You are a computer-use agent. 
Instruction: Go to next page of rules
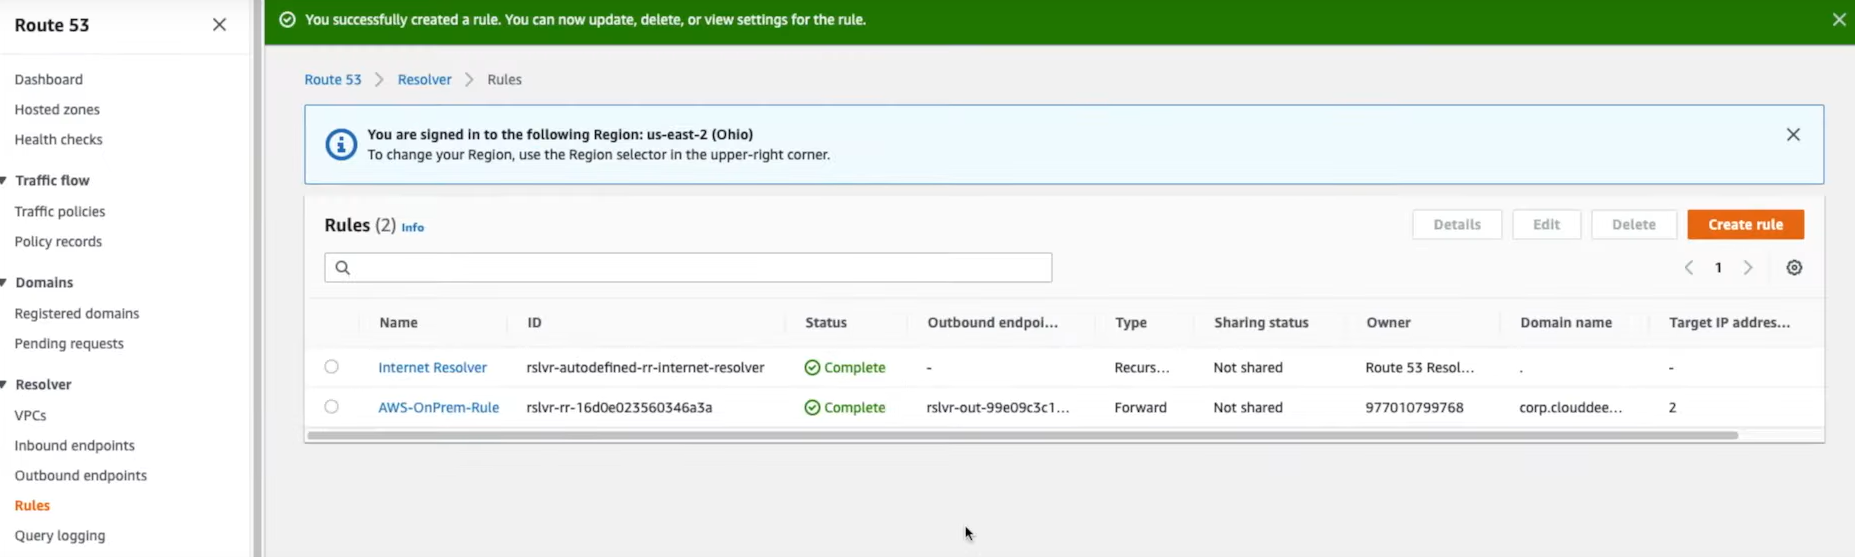pos(1748,268)
